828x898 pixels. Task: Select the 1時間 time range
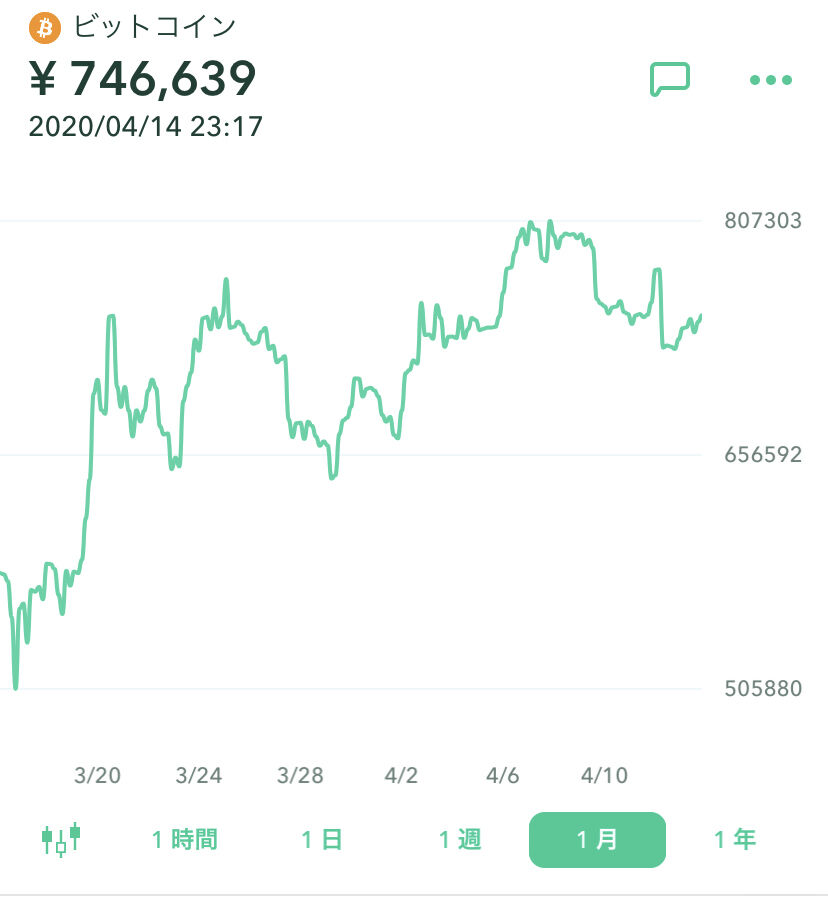(184, 840)
